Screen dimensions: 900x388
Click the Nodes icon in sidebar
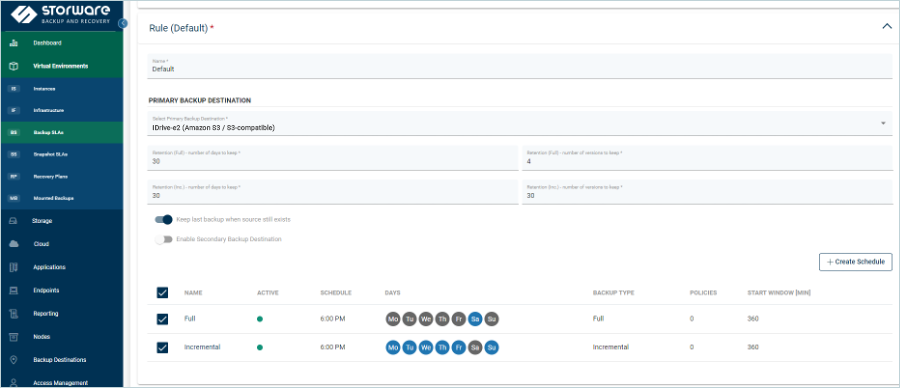(x=14, y=337)
